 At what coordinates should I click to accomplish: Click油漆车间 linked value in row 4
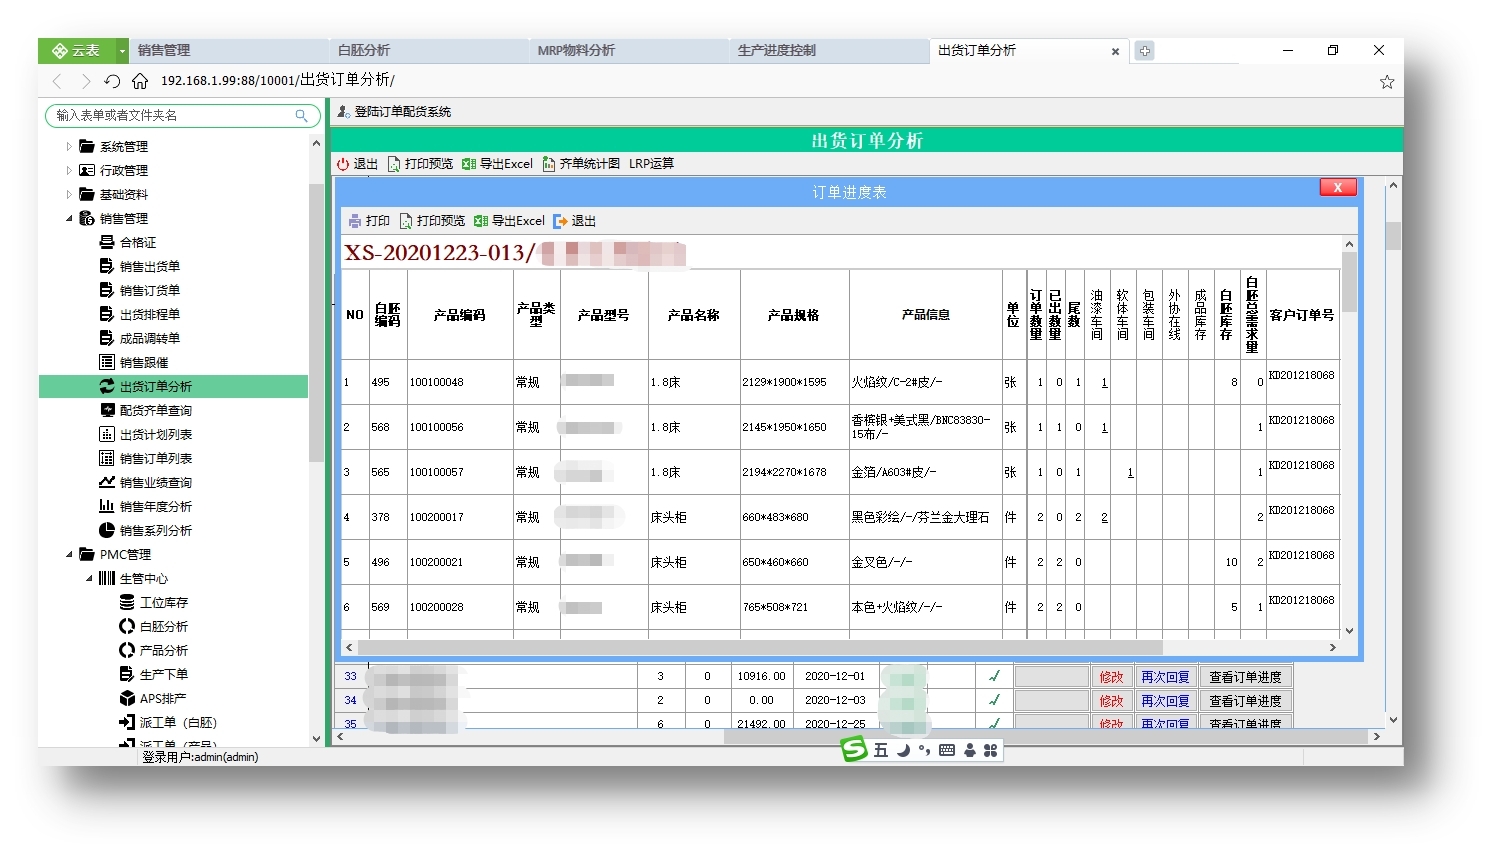pos(1104,517)
